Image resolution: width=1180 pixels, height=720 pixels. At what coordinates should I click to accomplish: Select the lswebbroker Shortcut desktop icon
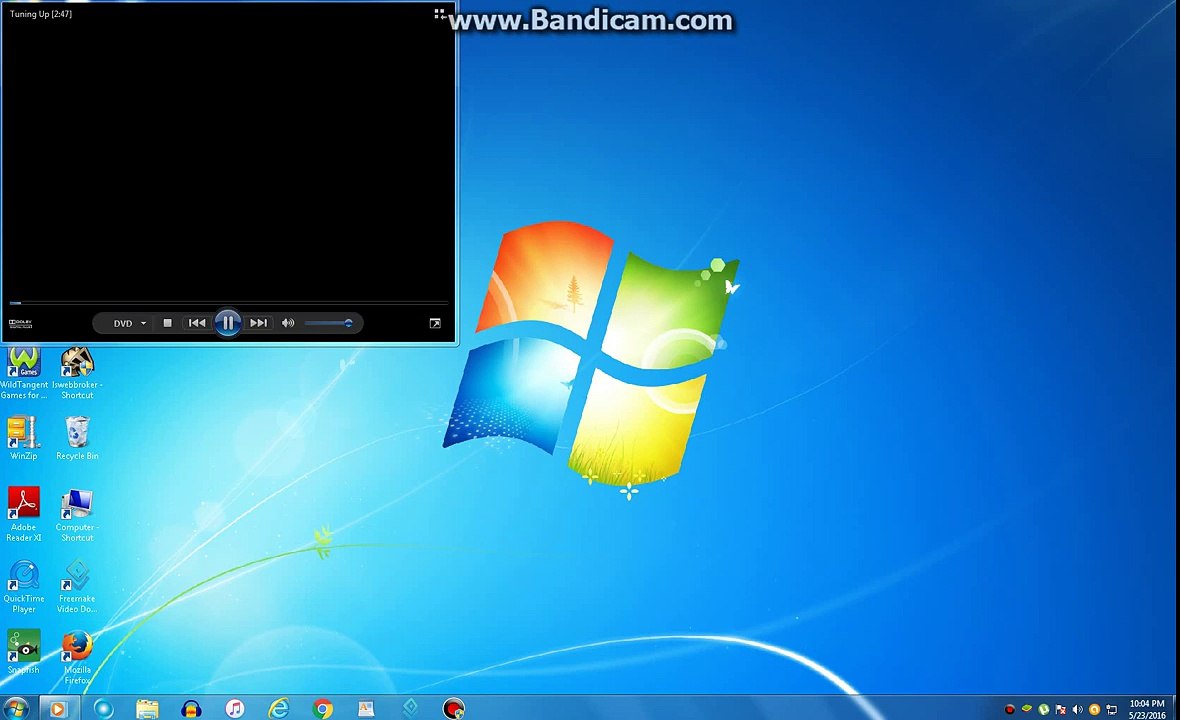pos(77,373)
